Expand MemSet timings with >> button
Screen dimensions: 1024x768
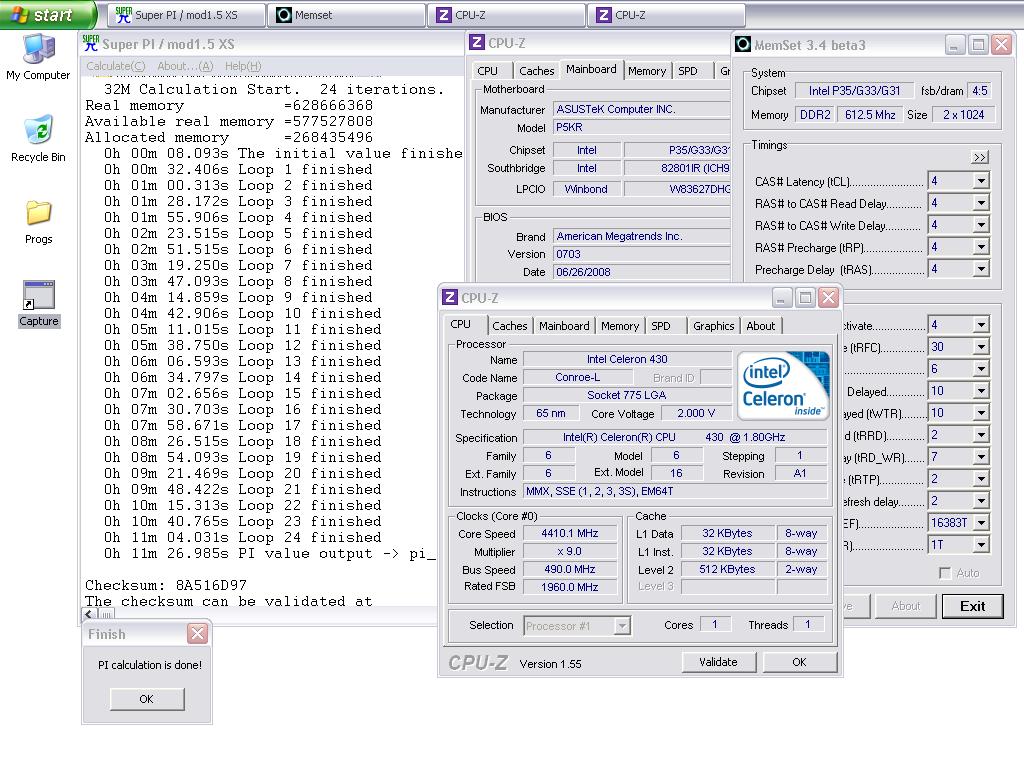[980, 157]
